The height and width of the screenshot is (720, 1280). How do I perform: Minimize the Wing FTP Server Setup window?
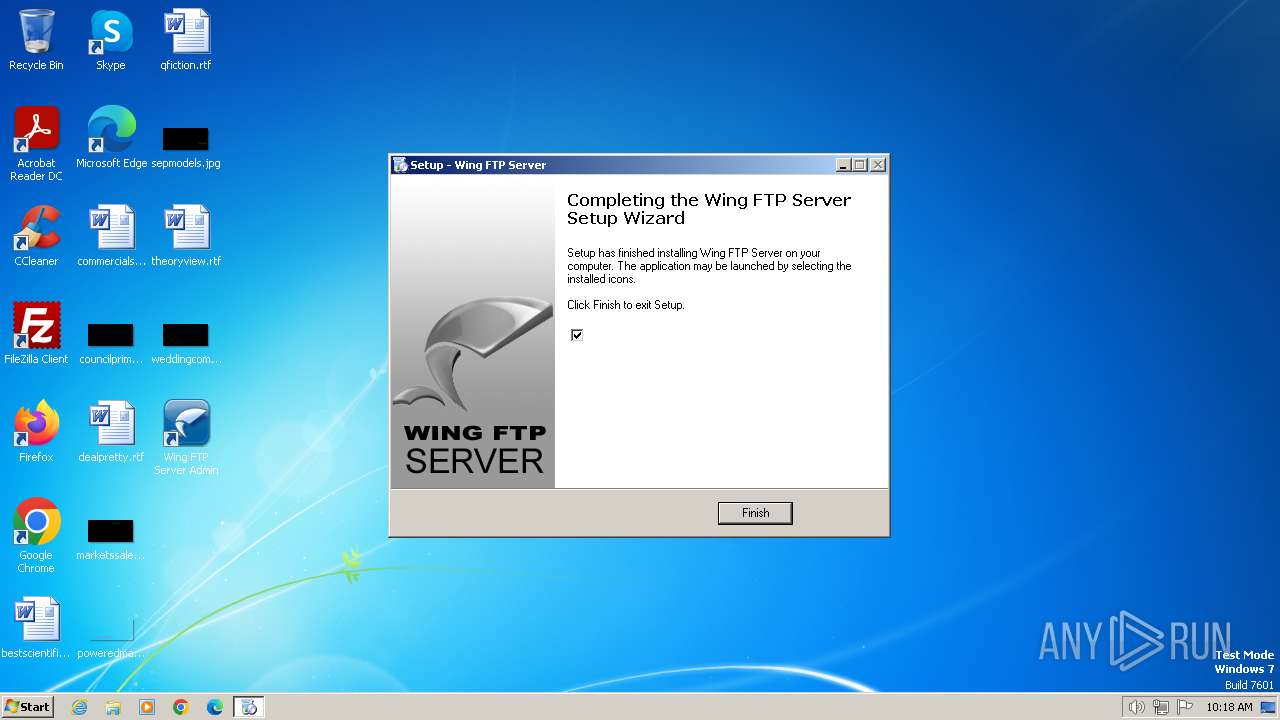[843, 165]
